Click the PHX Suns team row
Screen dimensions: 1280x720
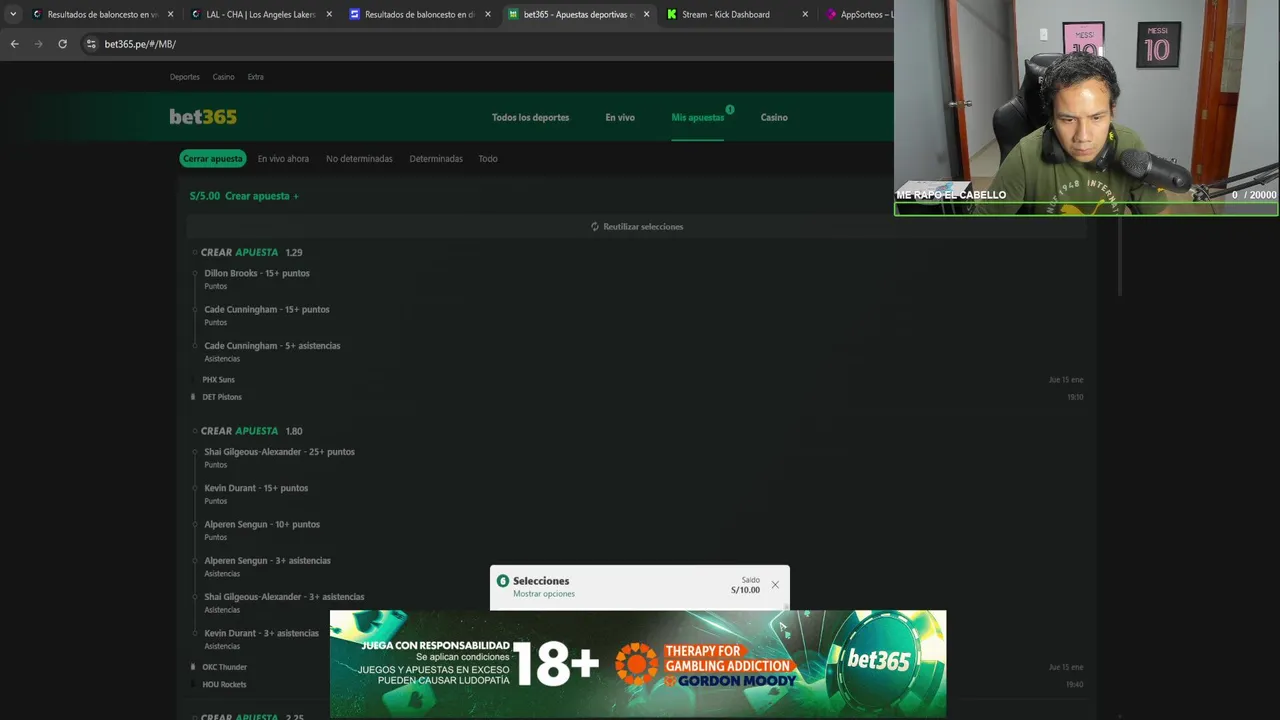[219, 380]
